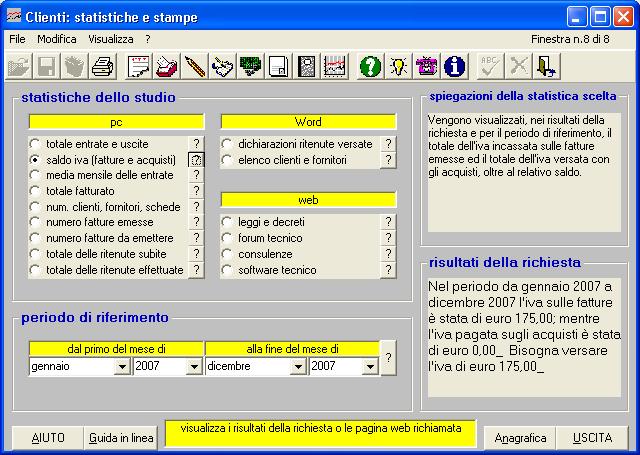
Task: Click the green question mark help icon
Action: [x=370, y=66]
